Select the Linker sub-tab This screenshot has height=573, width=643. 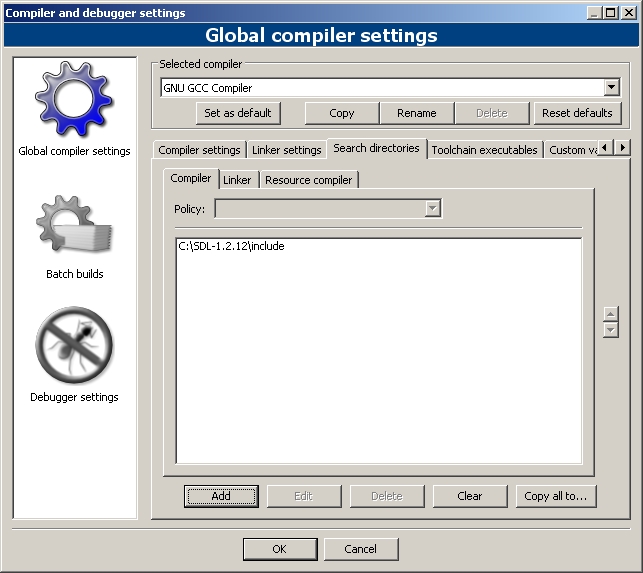click(237, 180)
